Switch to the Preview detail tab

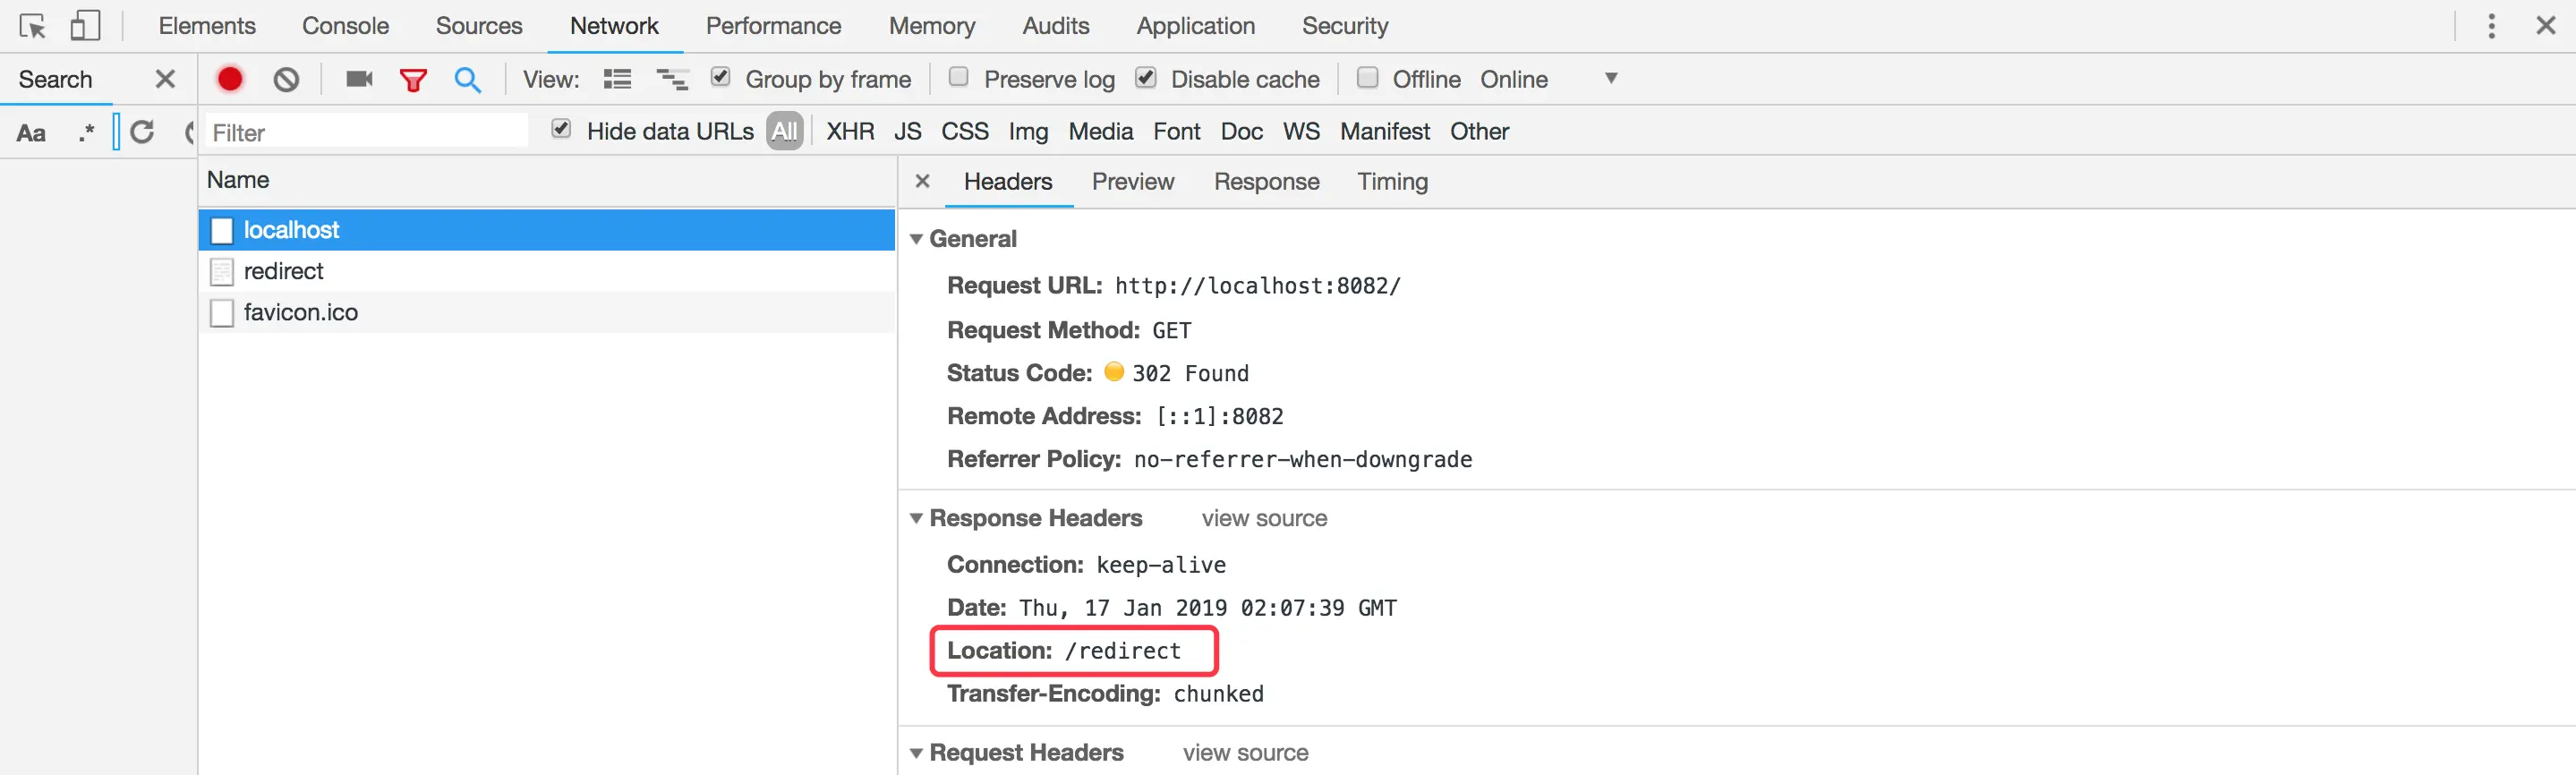click(x=1133, y=182)
